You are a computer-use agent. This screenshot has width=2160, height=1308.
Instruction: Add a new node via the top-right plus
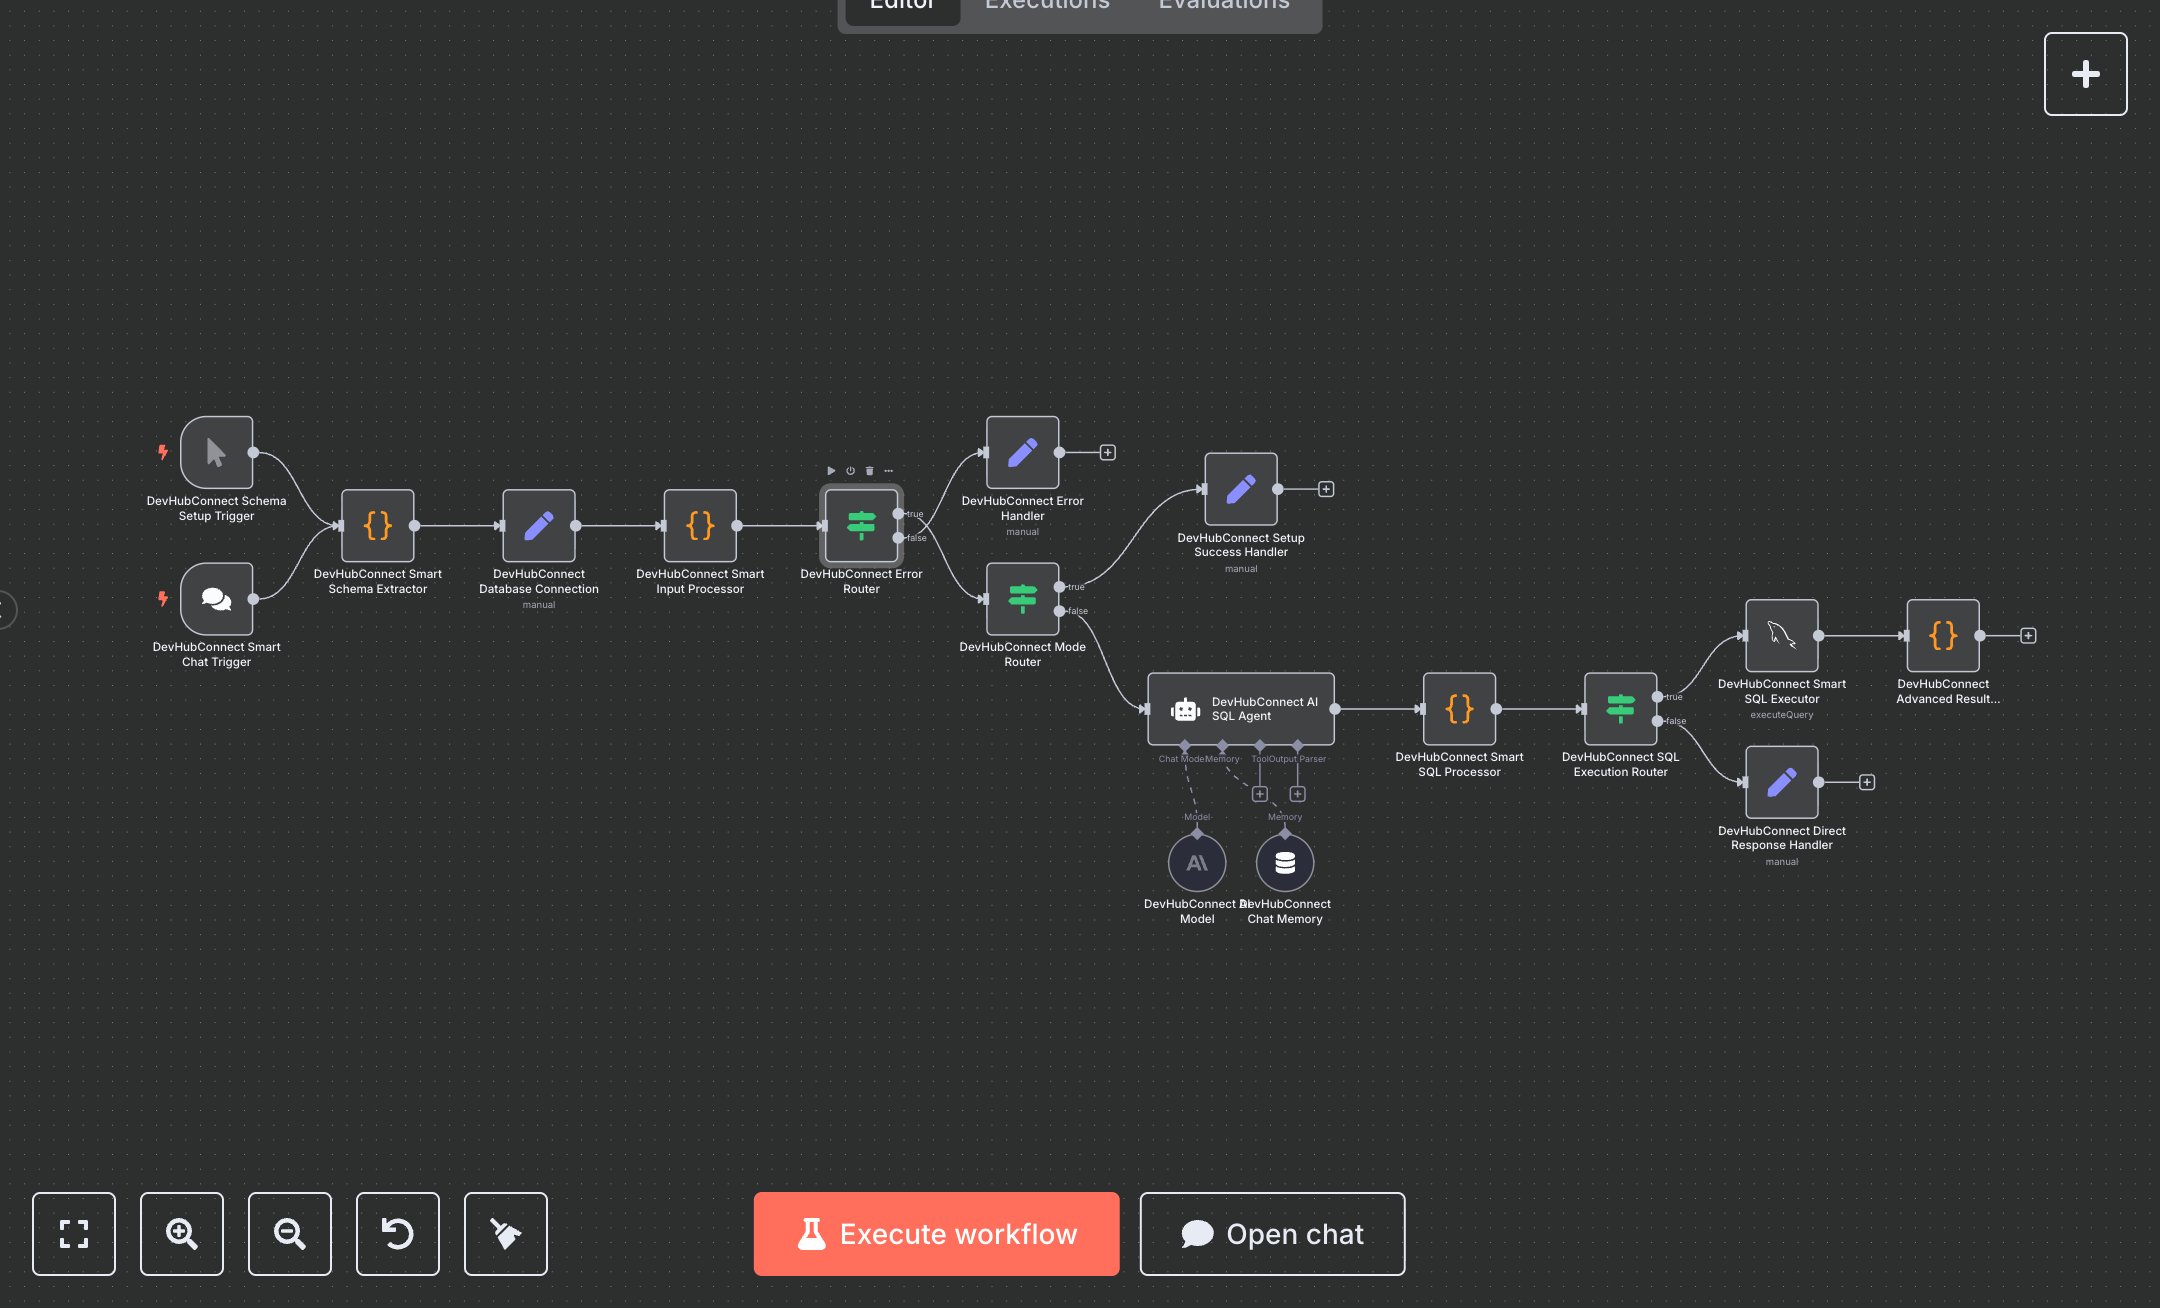coord(2085,73)
